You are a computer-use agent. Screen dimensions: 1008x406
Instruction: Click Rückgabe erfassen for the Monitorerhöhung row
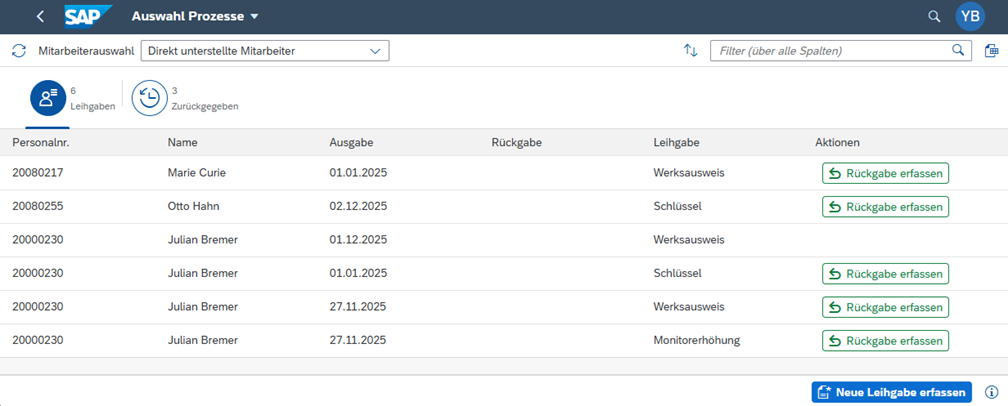[885, 341]
